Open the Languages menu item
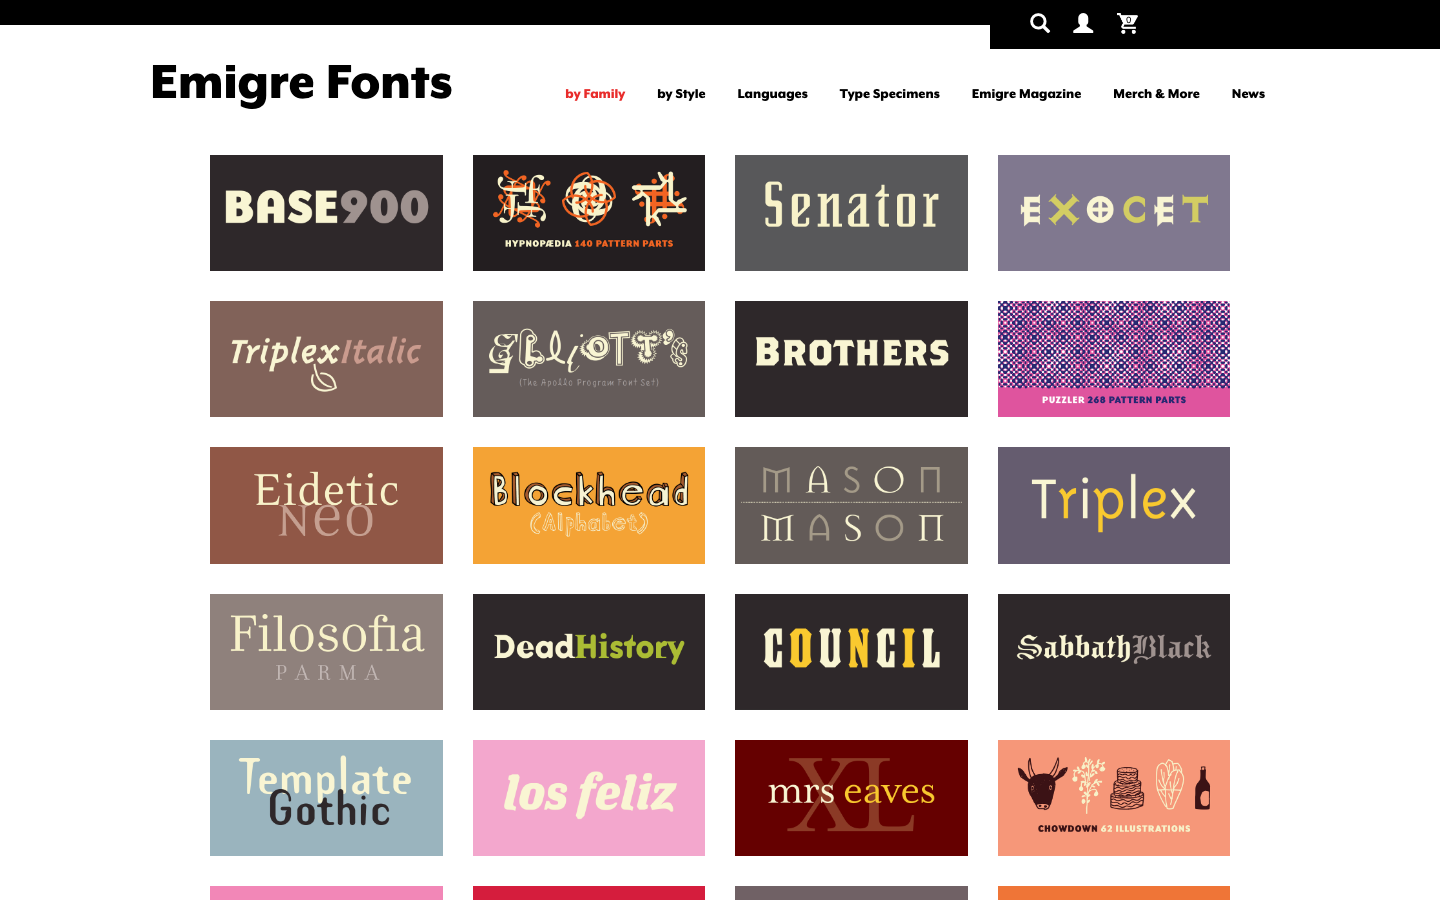Screen dimensions: 1440x900 [x=772, y=94]
